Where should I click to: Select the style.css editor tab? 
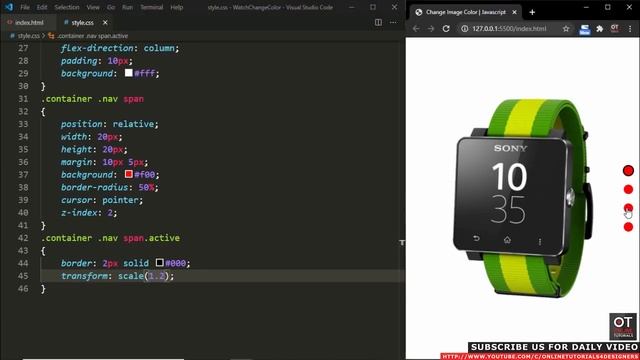point(82,22)
